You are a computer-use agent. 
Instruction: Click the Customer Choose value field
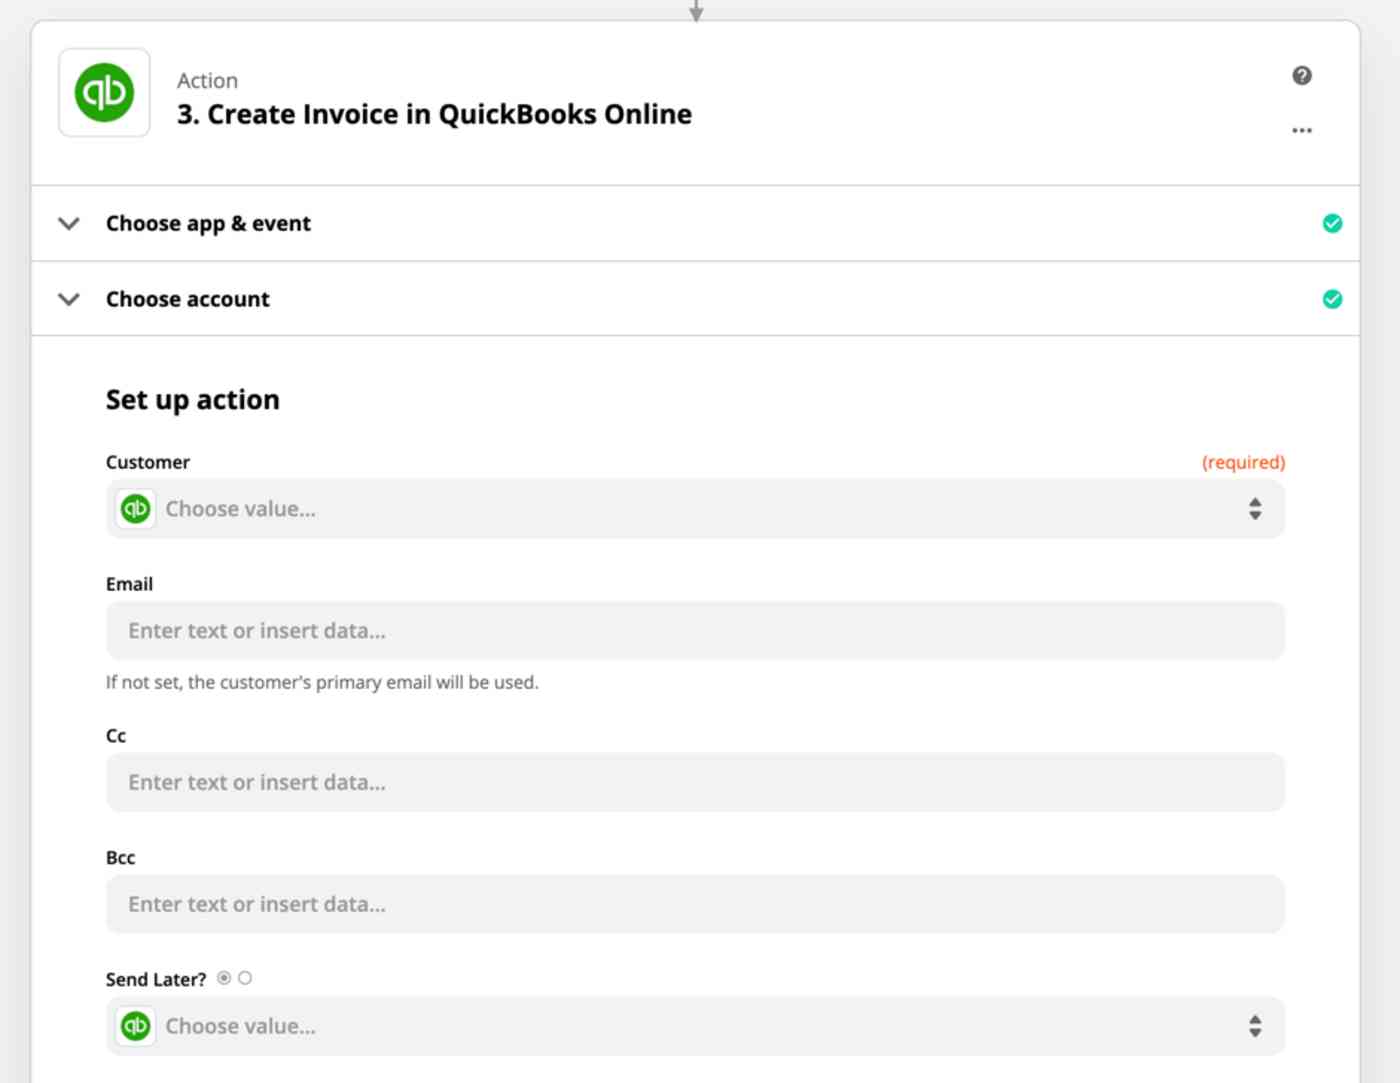click(695, 509)
